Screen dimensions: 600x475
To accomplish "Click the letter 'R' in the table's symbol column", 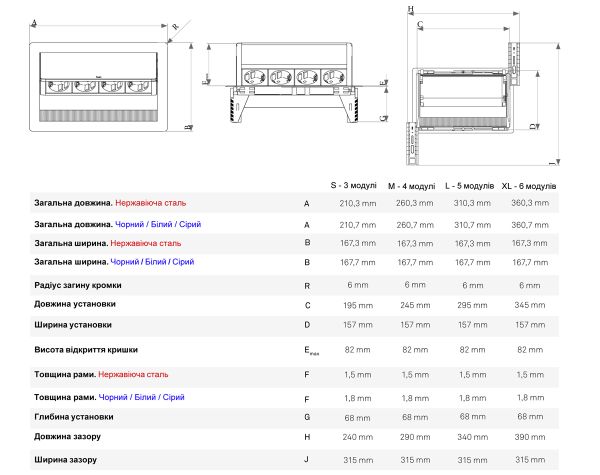I will (x=306, y=285).
